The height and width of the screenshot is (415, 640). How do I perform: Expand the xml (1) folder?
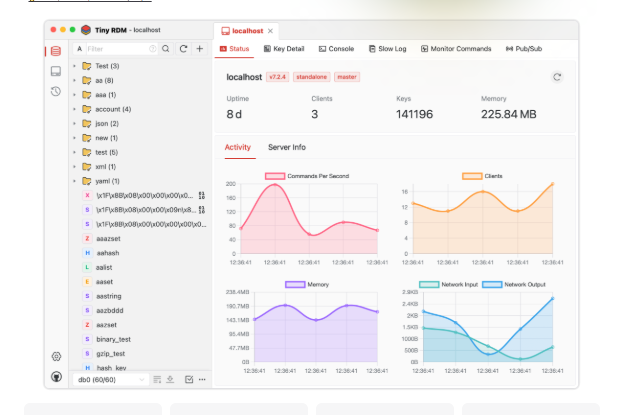pyautogui.click(x=75, y=166)
